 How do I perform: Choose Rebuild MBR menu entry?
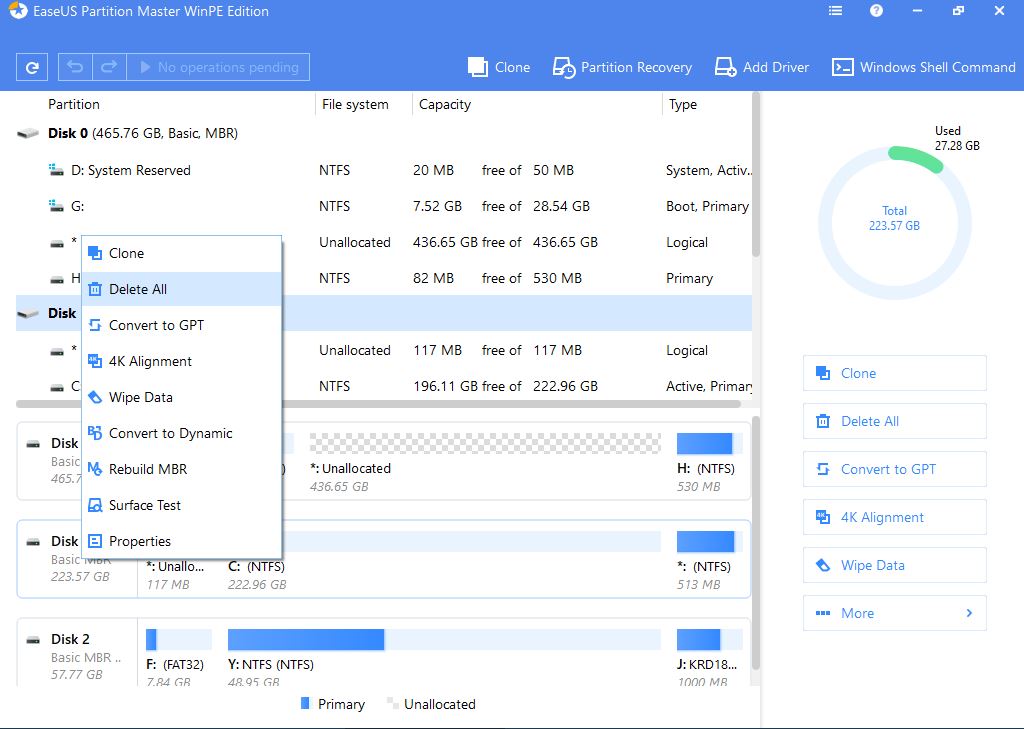148,469
